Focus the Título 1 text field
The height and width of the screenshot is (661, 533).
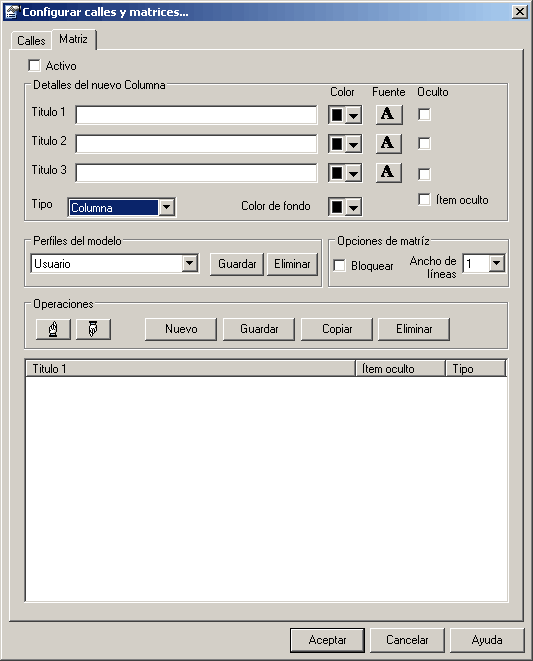click(196, 115)
